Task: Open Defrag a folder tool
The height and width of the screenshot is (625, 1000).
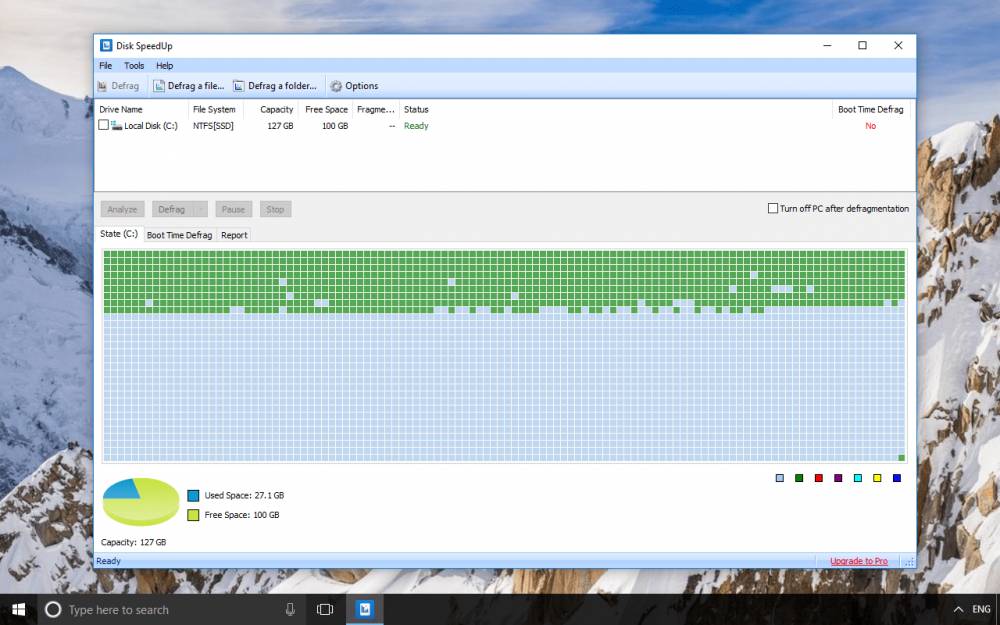Action: 275,85
